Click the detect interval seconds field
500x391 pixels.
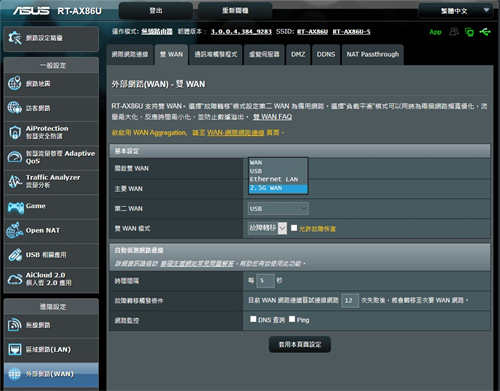(x=266, y=281)
